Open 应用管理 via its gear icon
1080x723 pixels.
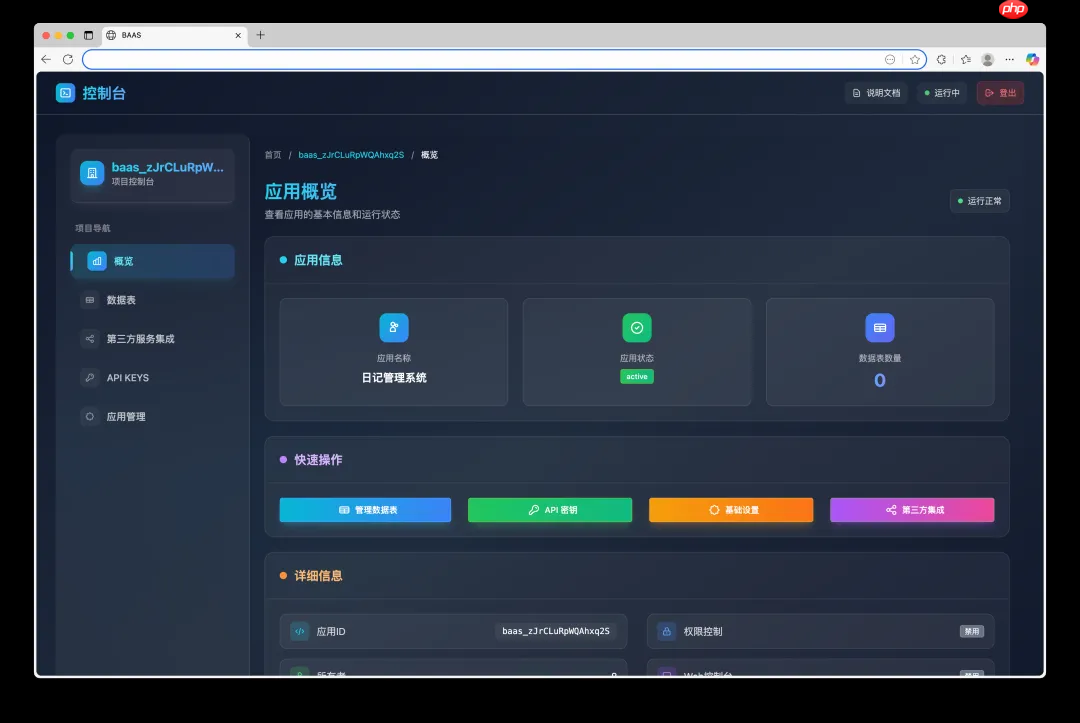[88, 417]
